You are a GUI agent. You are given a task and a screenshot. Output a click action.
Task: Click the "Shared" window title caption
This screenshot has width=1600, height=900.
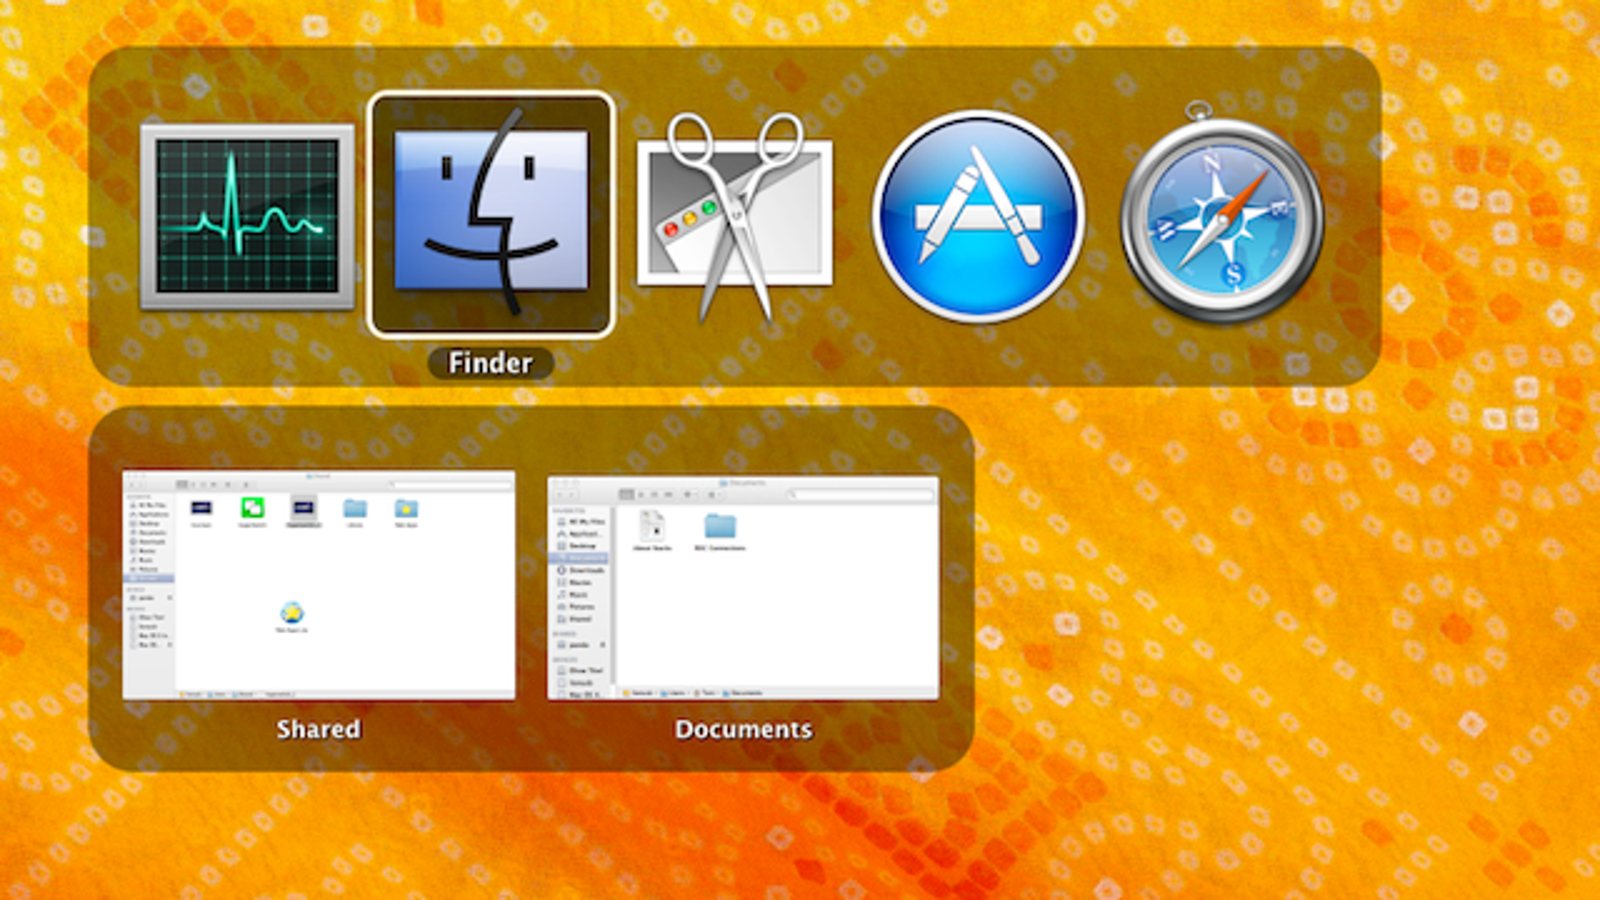tap(318, 729)
